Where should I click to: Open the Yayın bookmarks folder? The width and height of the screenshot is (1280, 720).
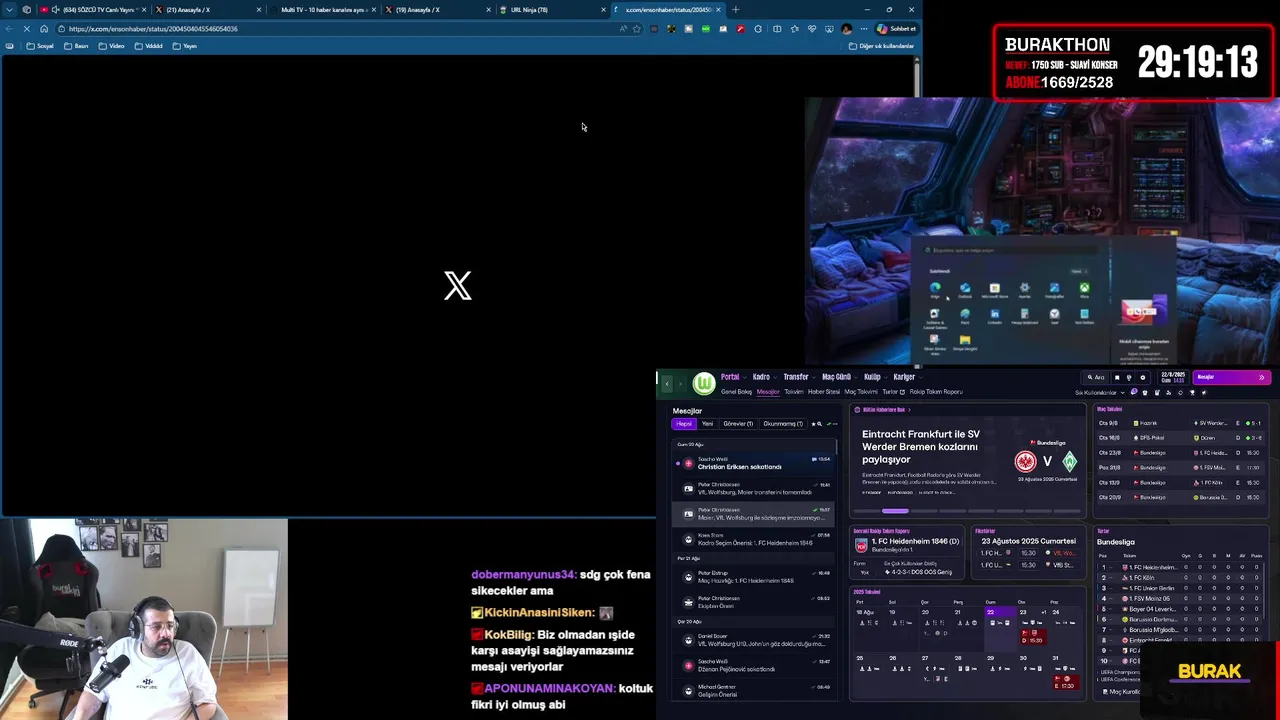tap(185, 46)
